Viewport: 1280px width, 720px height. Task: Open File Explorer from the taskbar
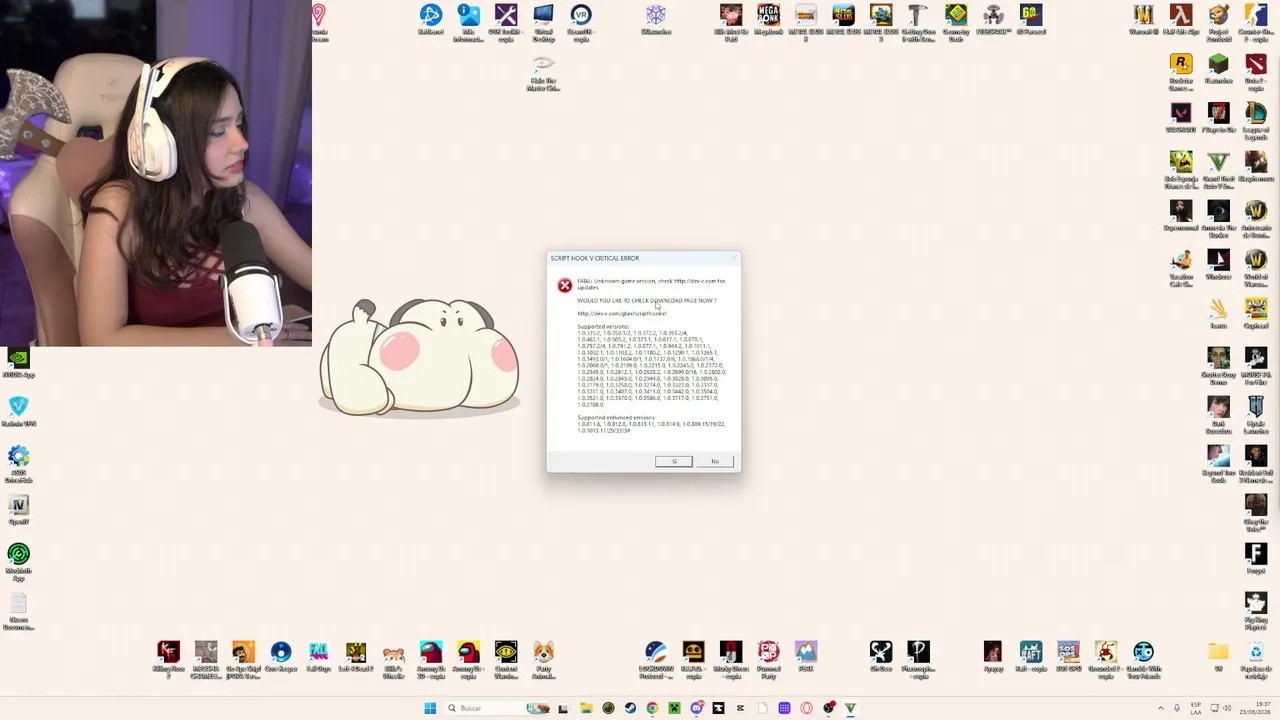click(x=586, y=708)
